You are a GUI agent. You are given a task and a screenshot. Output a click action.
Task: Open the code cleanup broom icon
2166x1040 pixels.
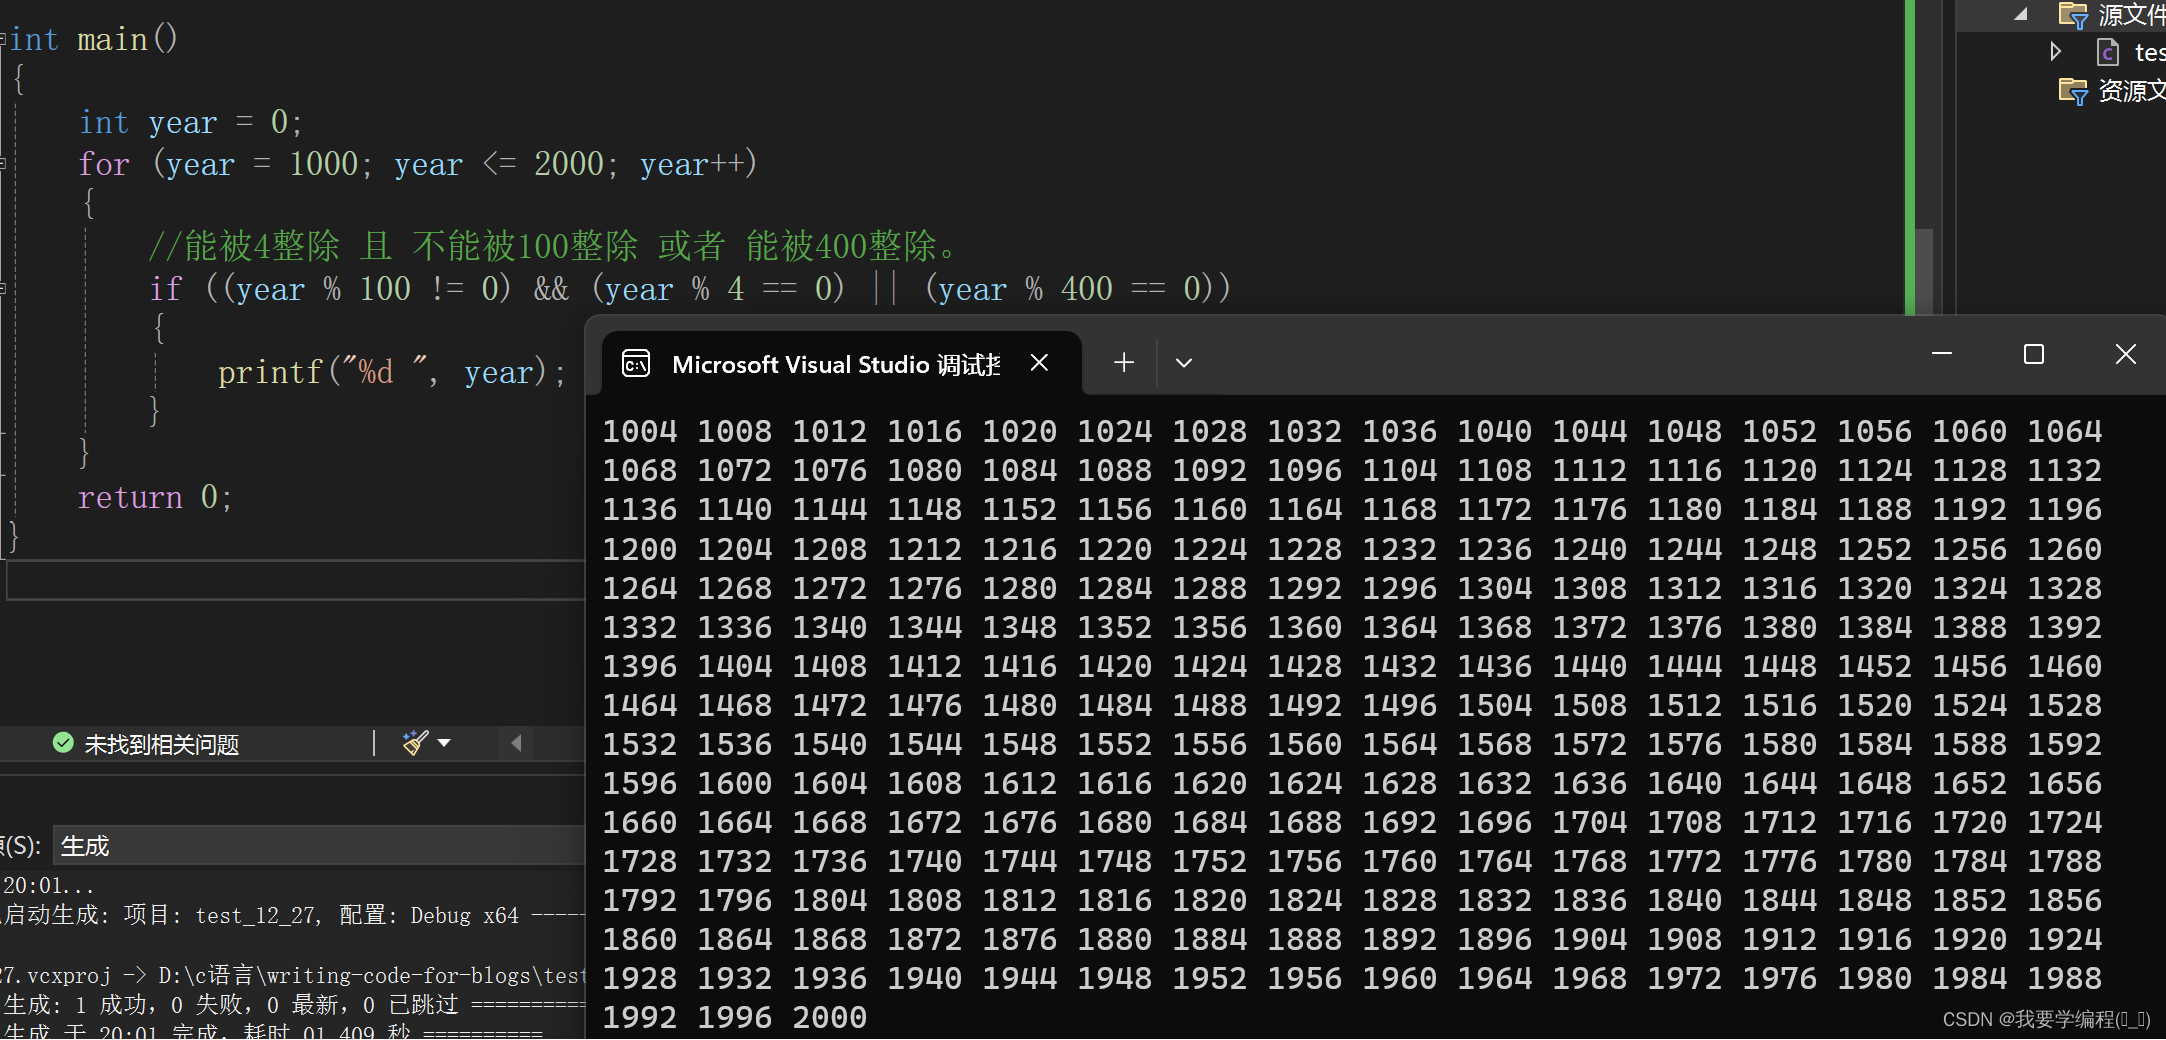(415, 743)
